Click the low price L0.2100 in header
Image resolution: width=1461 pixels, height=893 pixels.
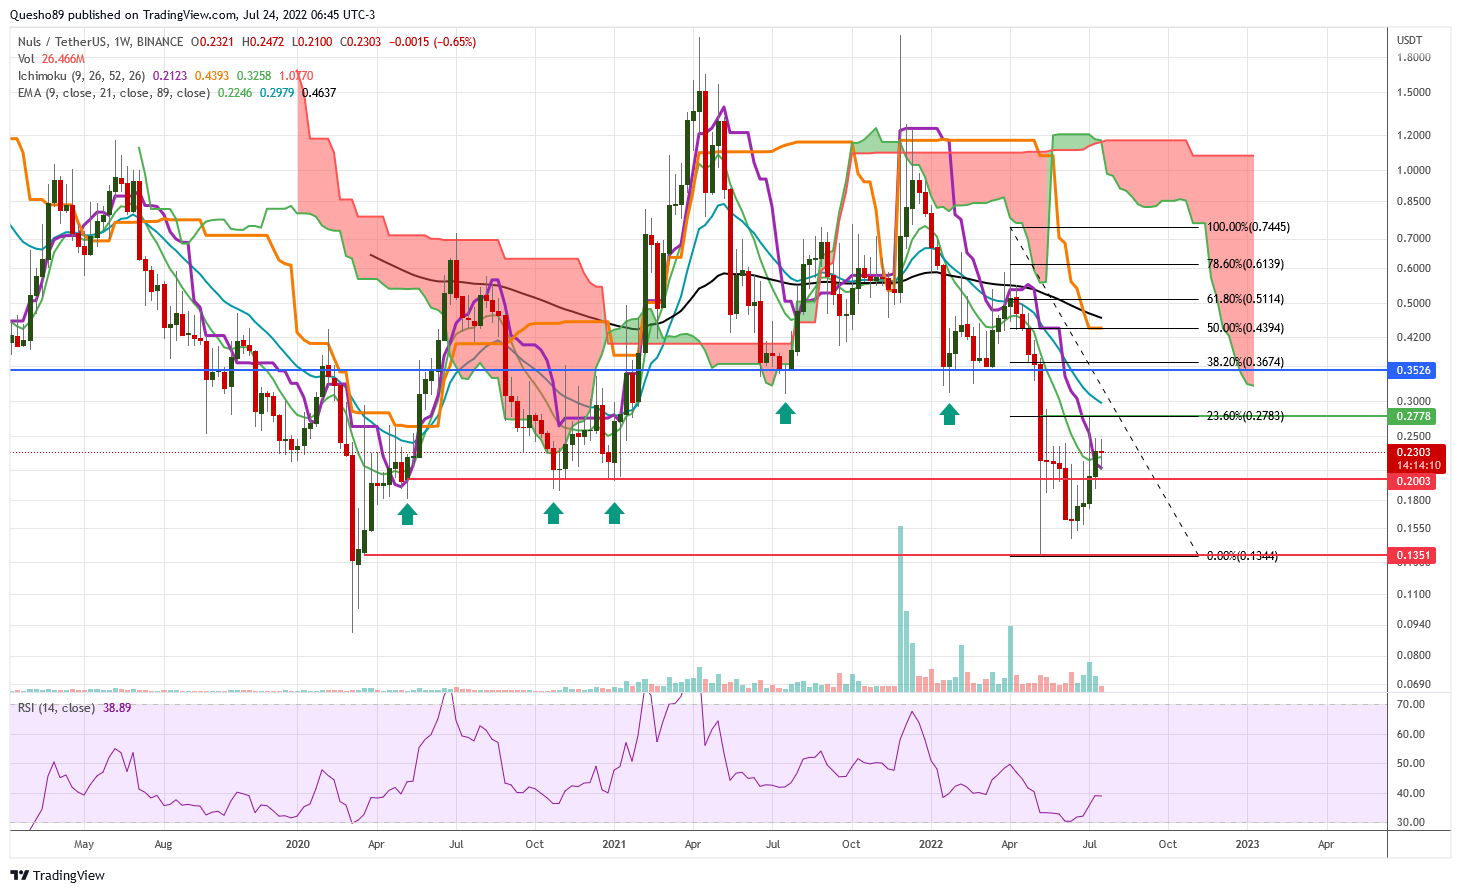(x=311, y=42)
